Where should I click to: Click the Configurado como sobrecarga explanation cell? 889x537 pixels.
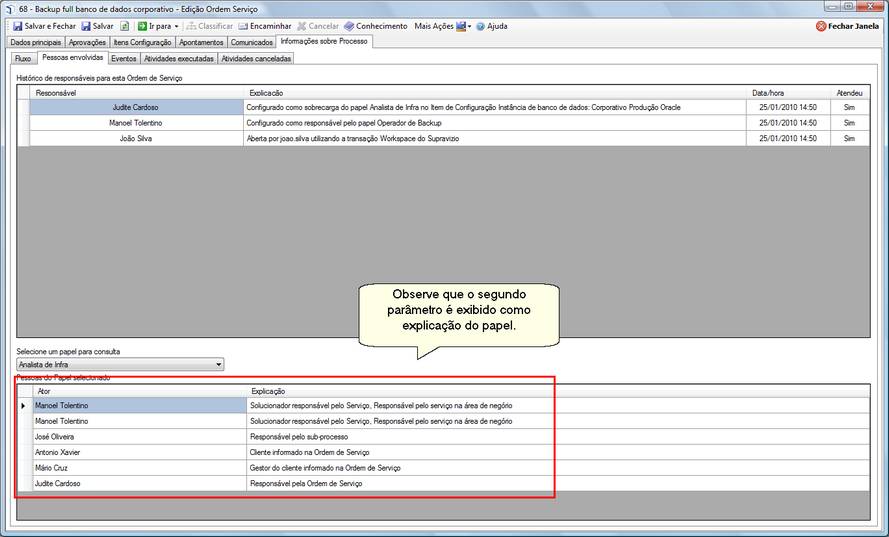pyautogui.click(x=495, y=107)
